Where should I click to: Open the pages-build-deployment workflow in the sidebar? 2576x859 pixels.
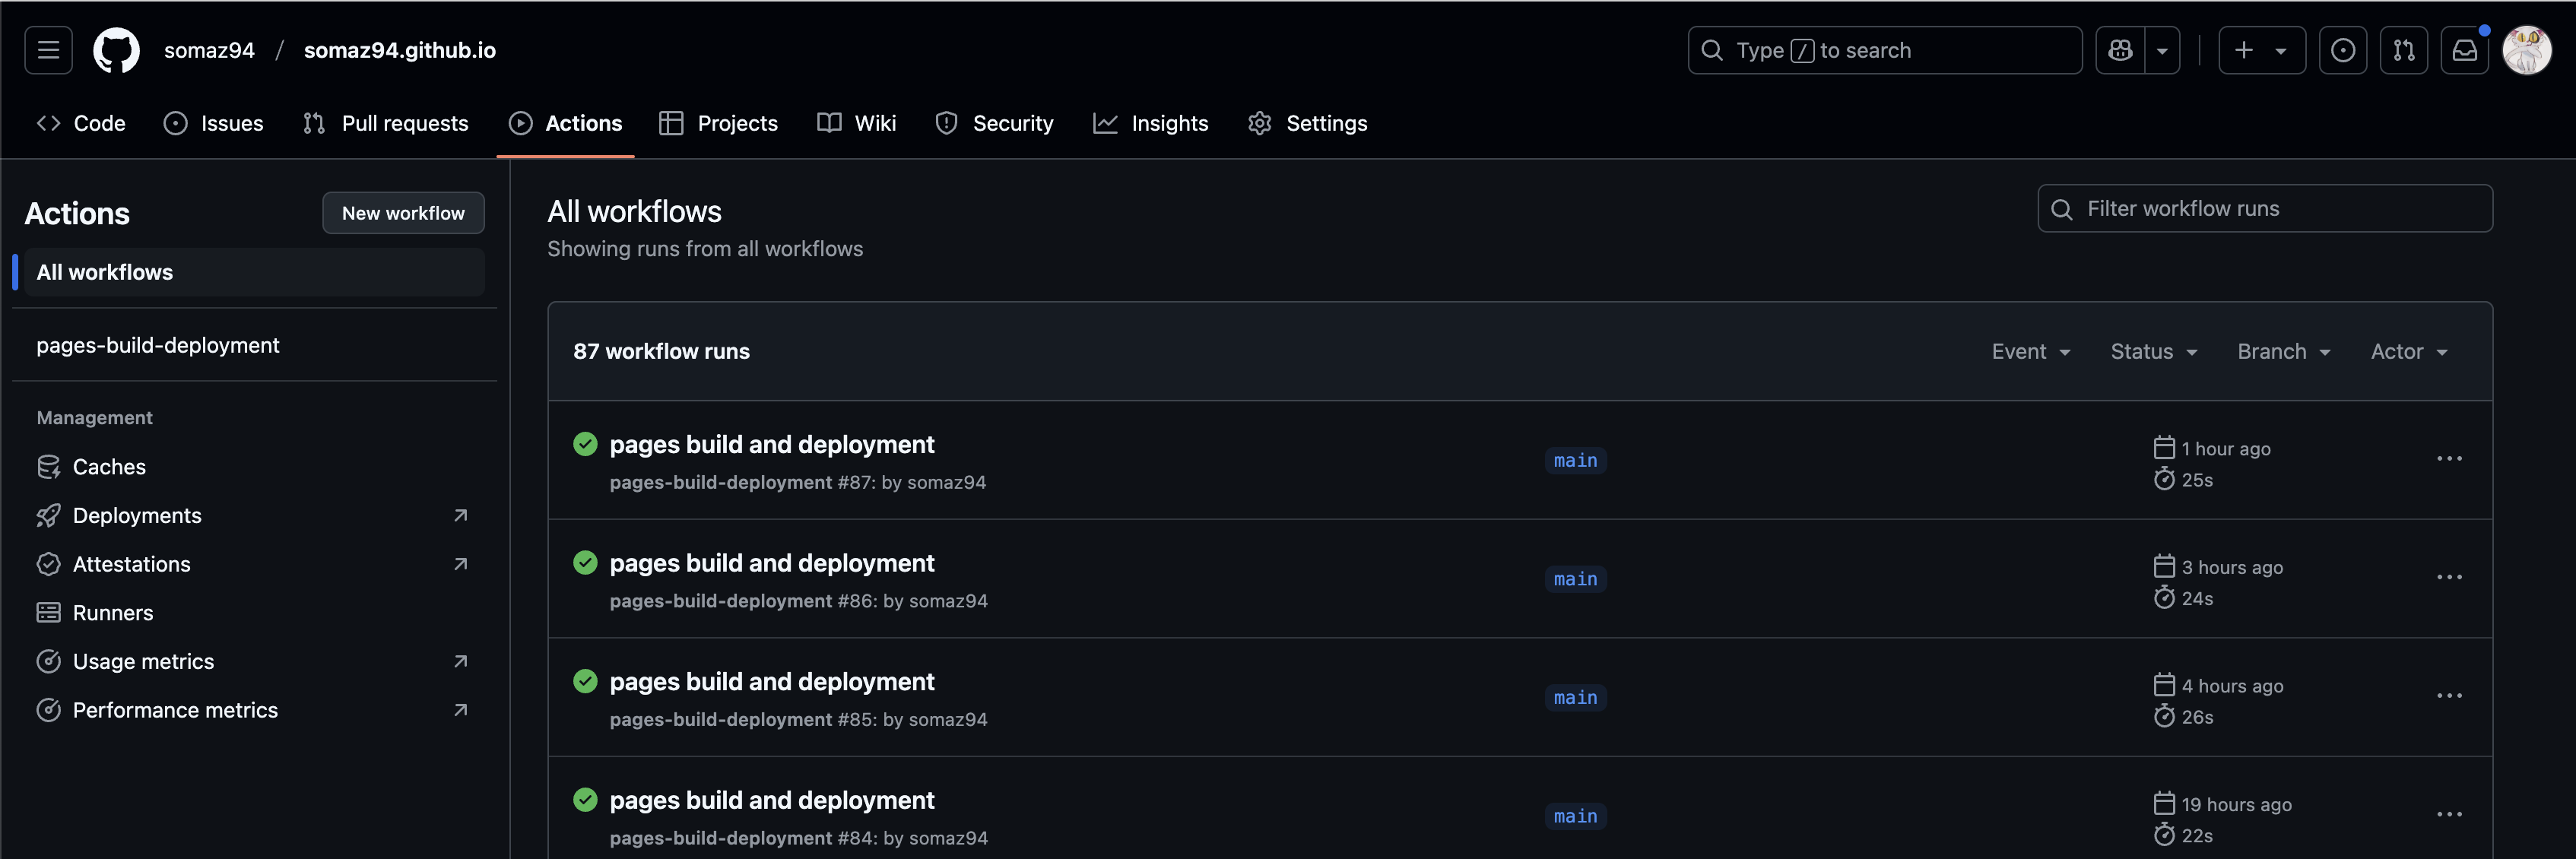click(158, 345)
